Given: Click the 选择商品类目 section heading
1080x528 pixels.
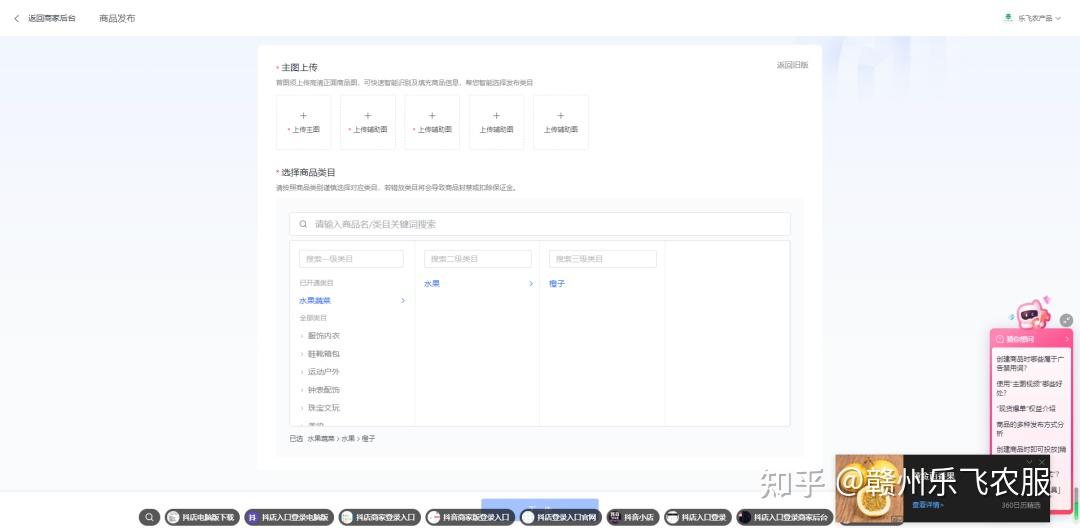Looking at the screenshot, I should coord(308,172).
